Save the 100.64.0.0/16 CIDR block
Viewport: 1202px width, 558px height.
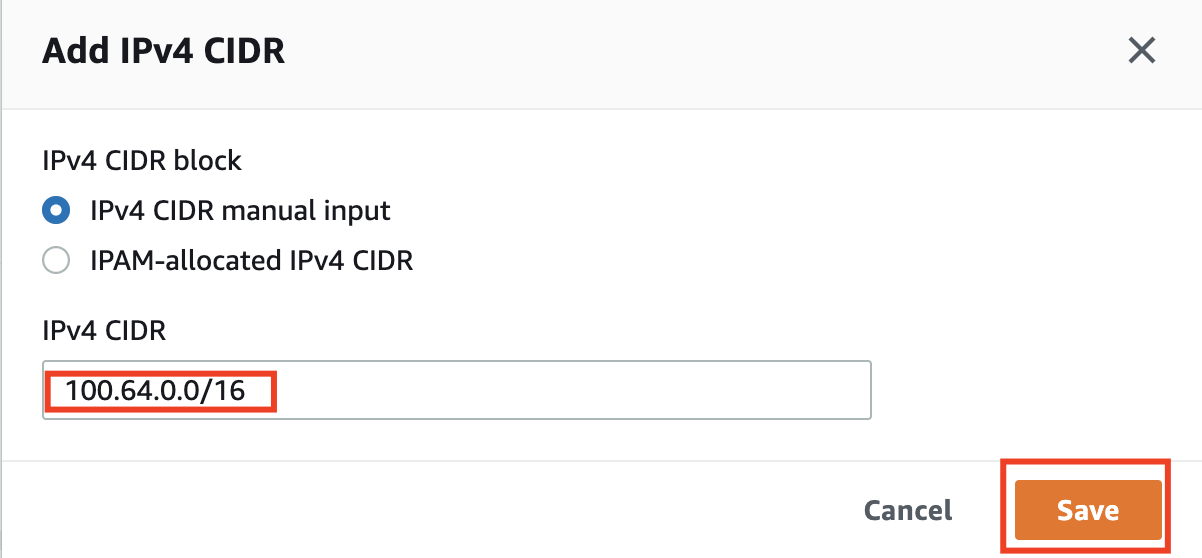(x=1087, y=510)
